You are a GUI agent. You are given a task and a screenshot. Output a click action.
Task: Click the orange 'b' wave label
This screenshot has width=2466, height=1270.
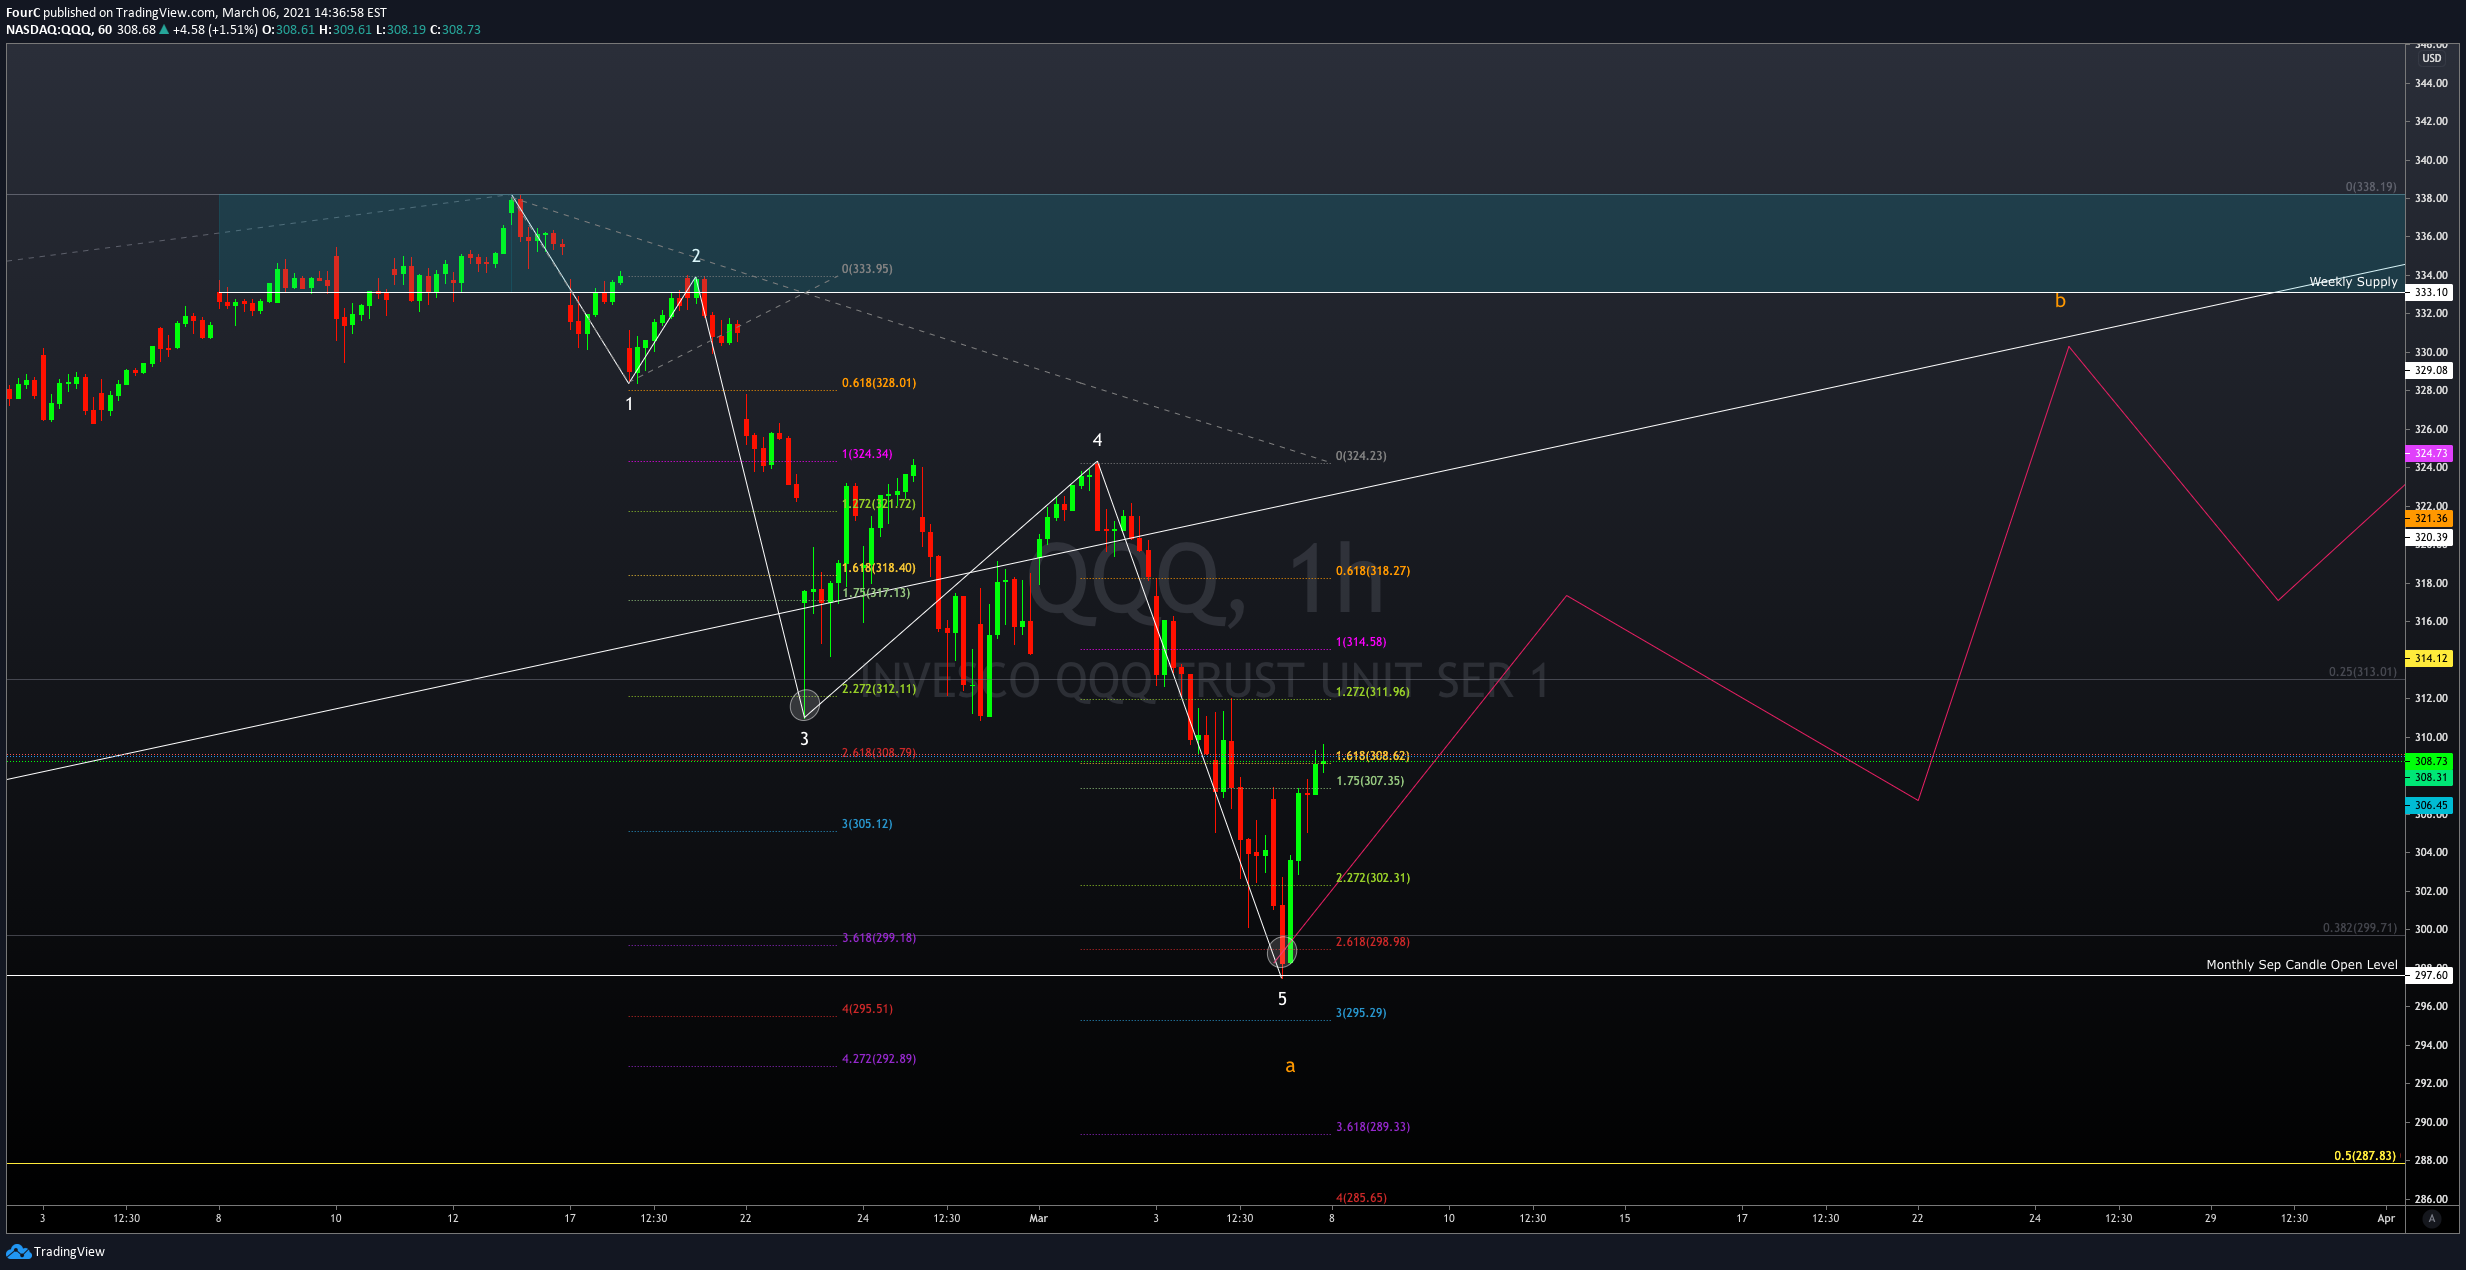2060,300
